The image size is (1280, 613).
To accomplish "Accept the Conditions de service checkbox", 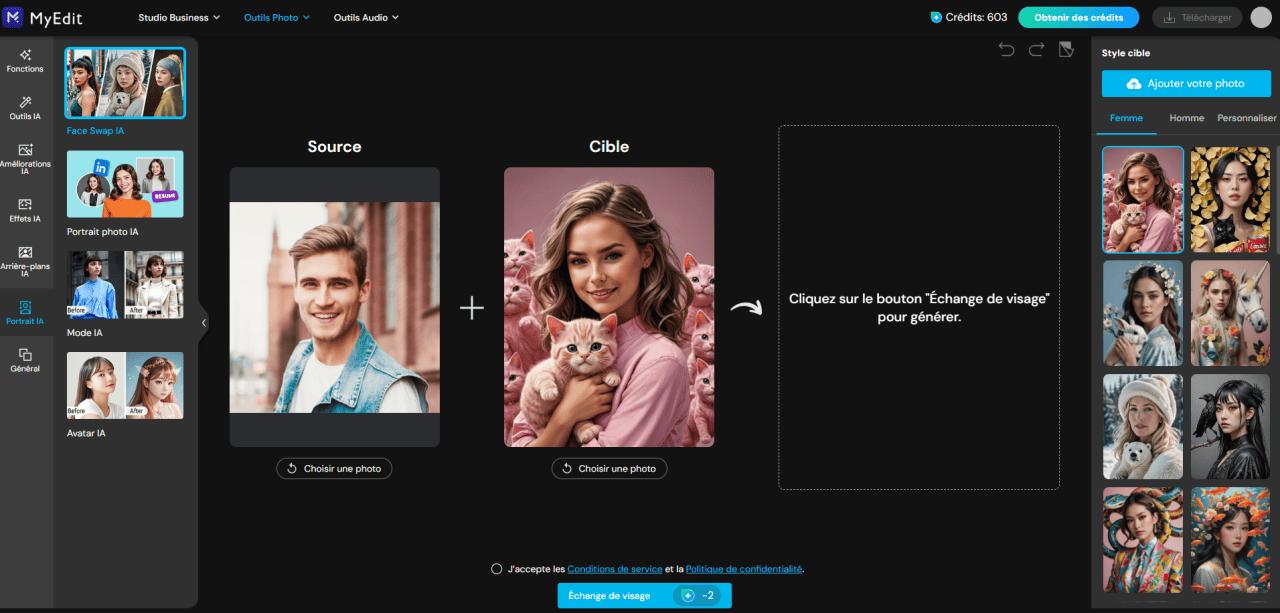I will pyautogui.click(x=496, y=568).
